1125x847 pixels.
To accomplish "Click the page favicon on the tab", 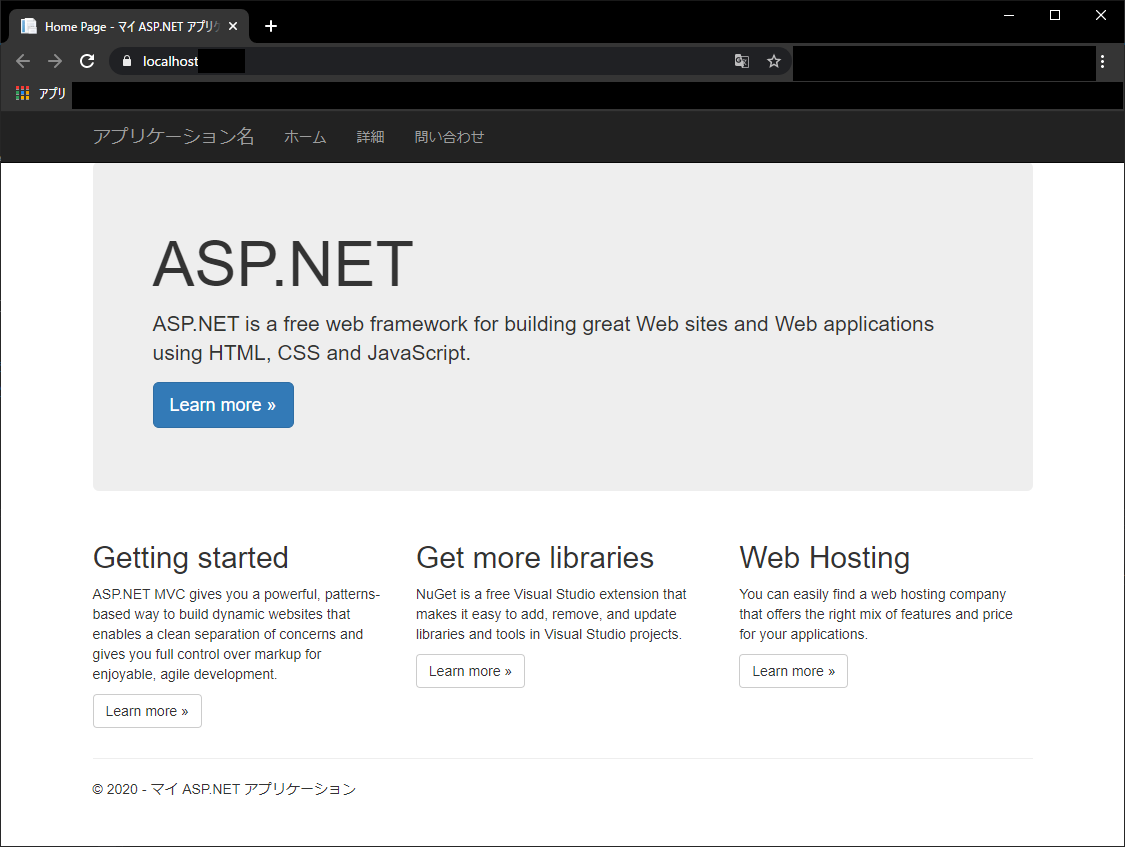I will [x=29, y=27].
